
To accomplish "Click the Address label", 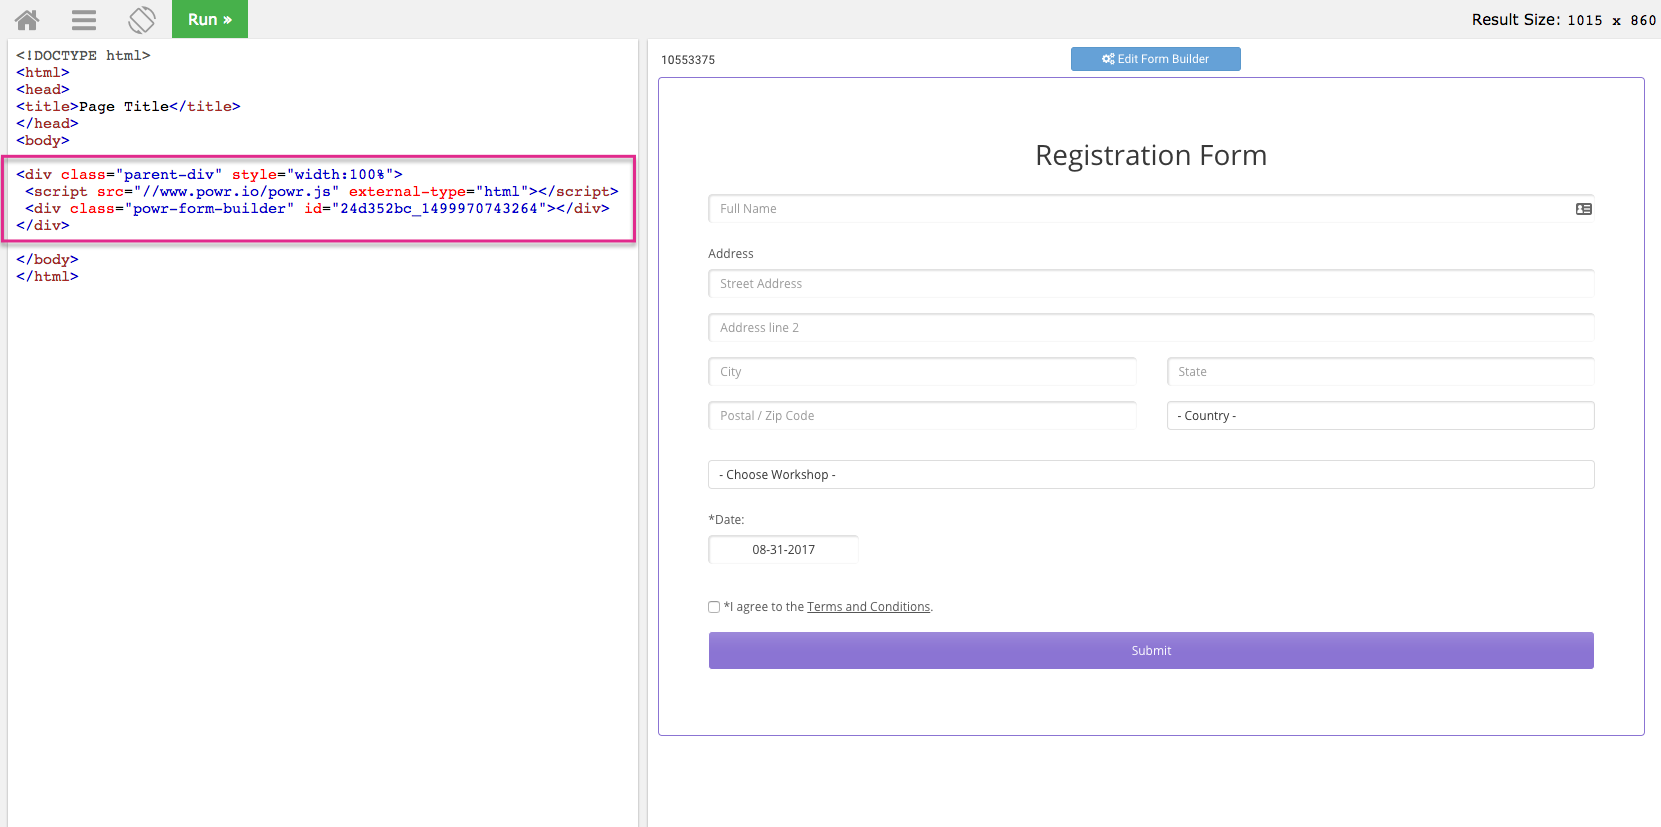I will coord(731,254).
